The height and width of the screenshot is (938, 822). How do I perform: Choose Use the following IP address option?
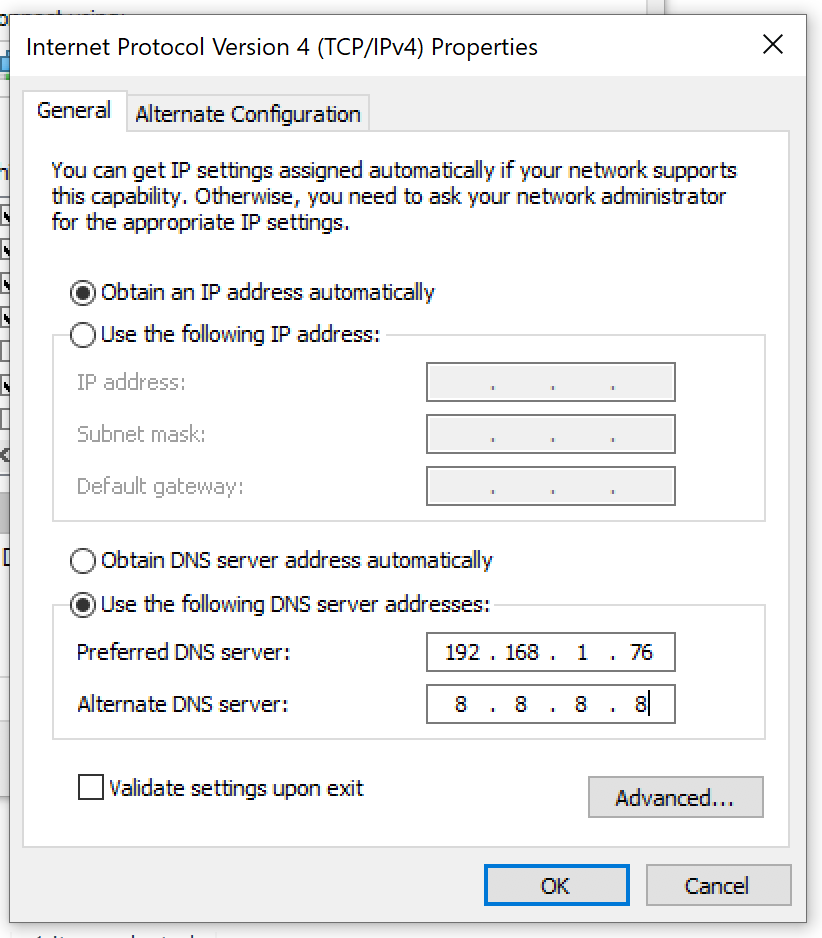84,335
